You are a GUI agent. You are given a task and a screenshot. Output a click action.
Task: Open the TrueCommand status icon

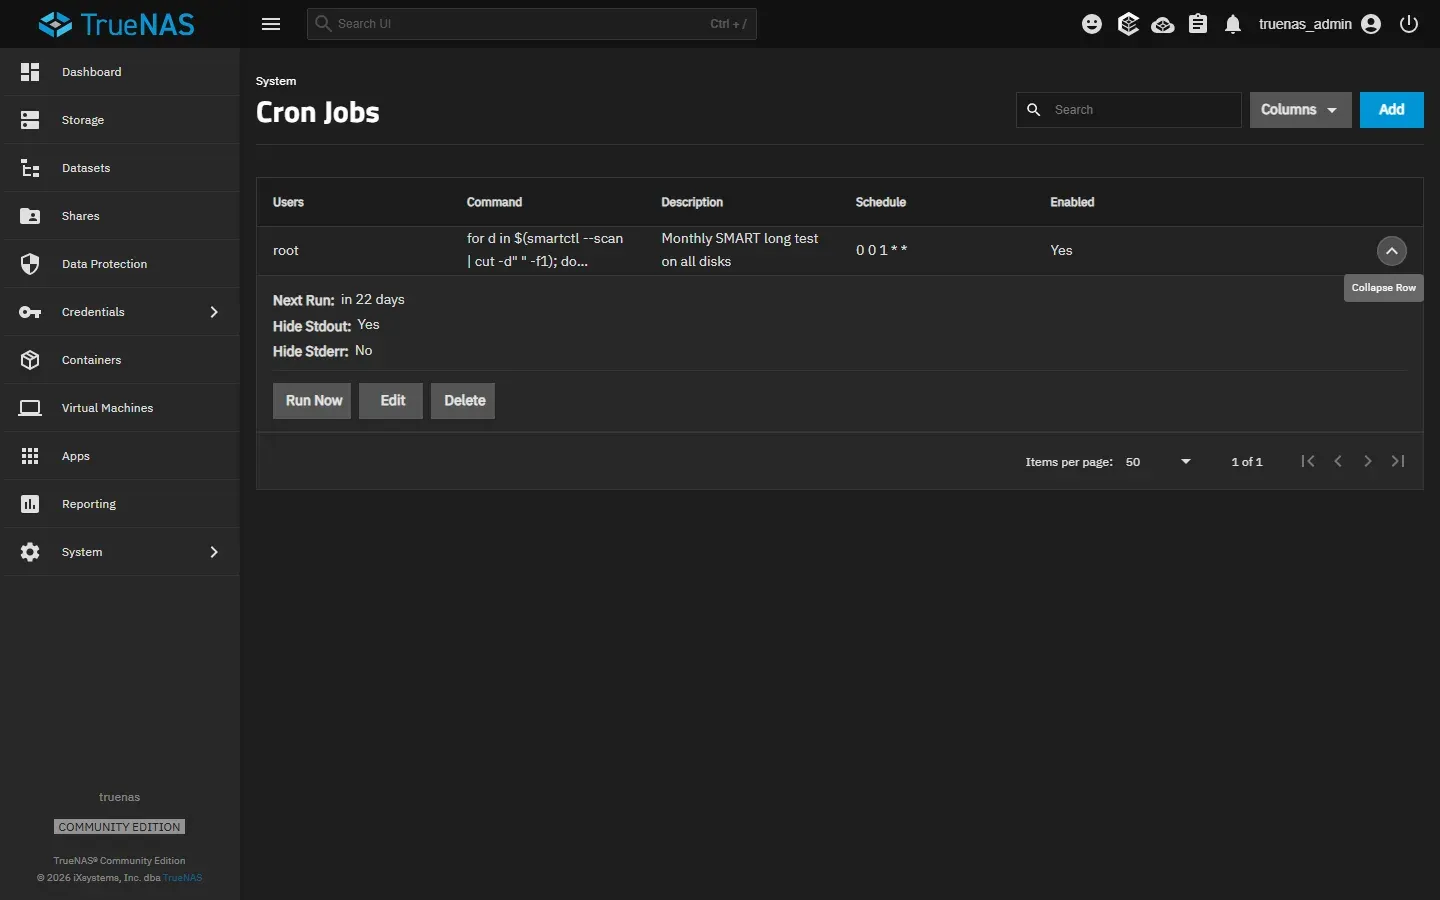[1128, 24]
